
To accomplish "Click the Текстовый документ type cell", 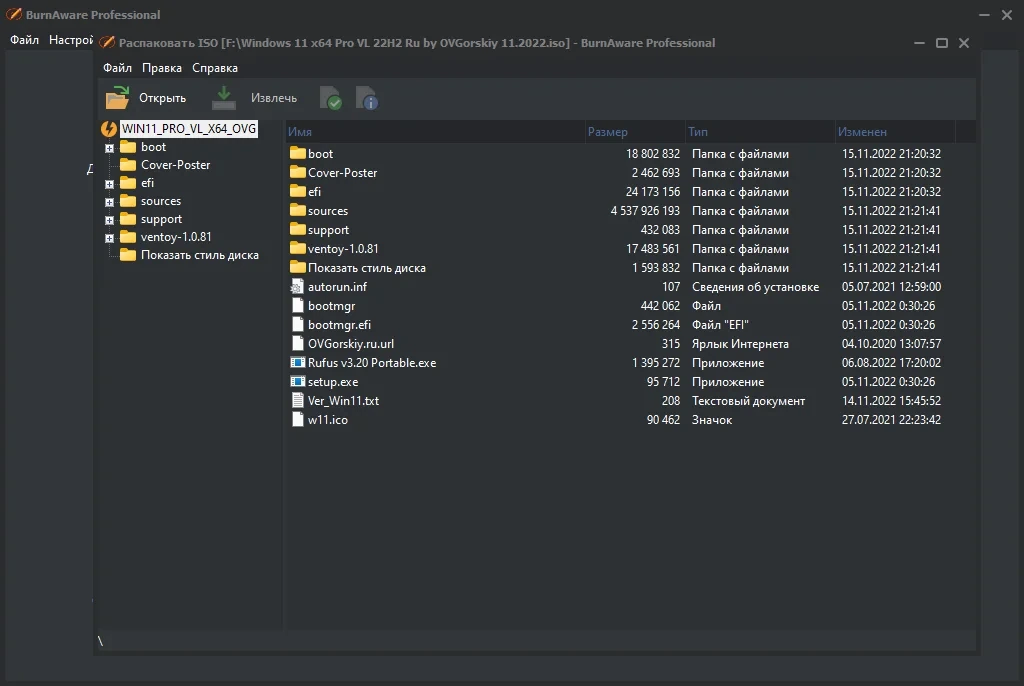I will tap(748, 400).
